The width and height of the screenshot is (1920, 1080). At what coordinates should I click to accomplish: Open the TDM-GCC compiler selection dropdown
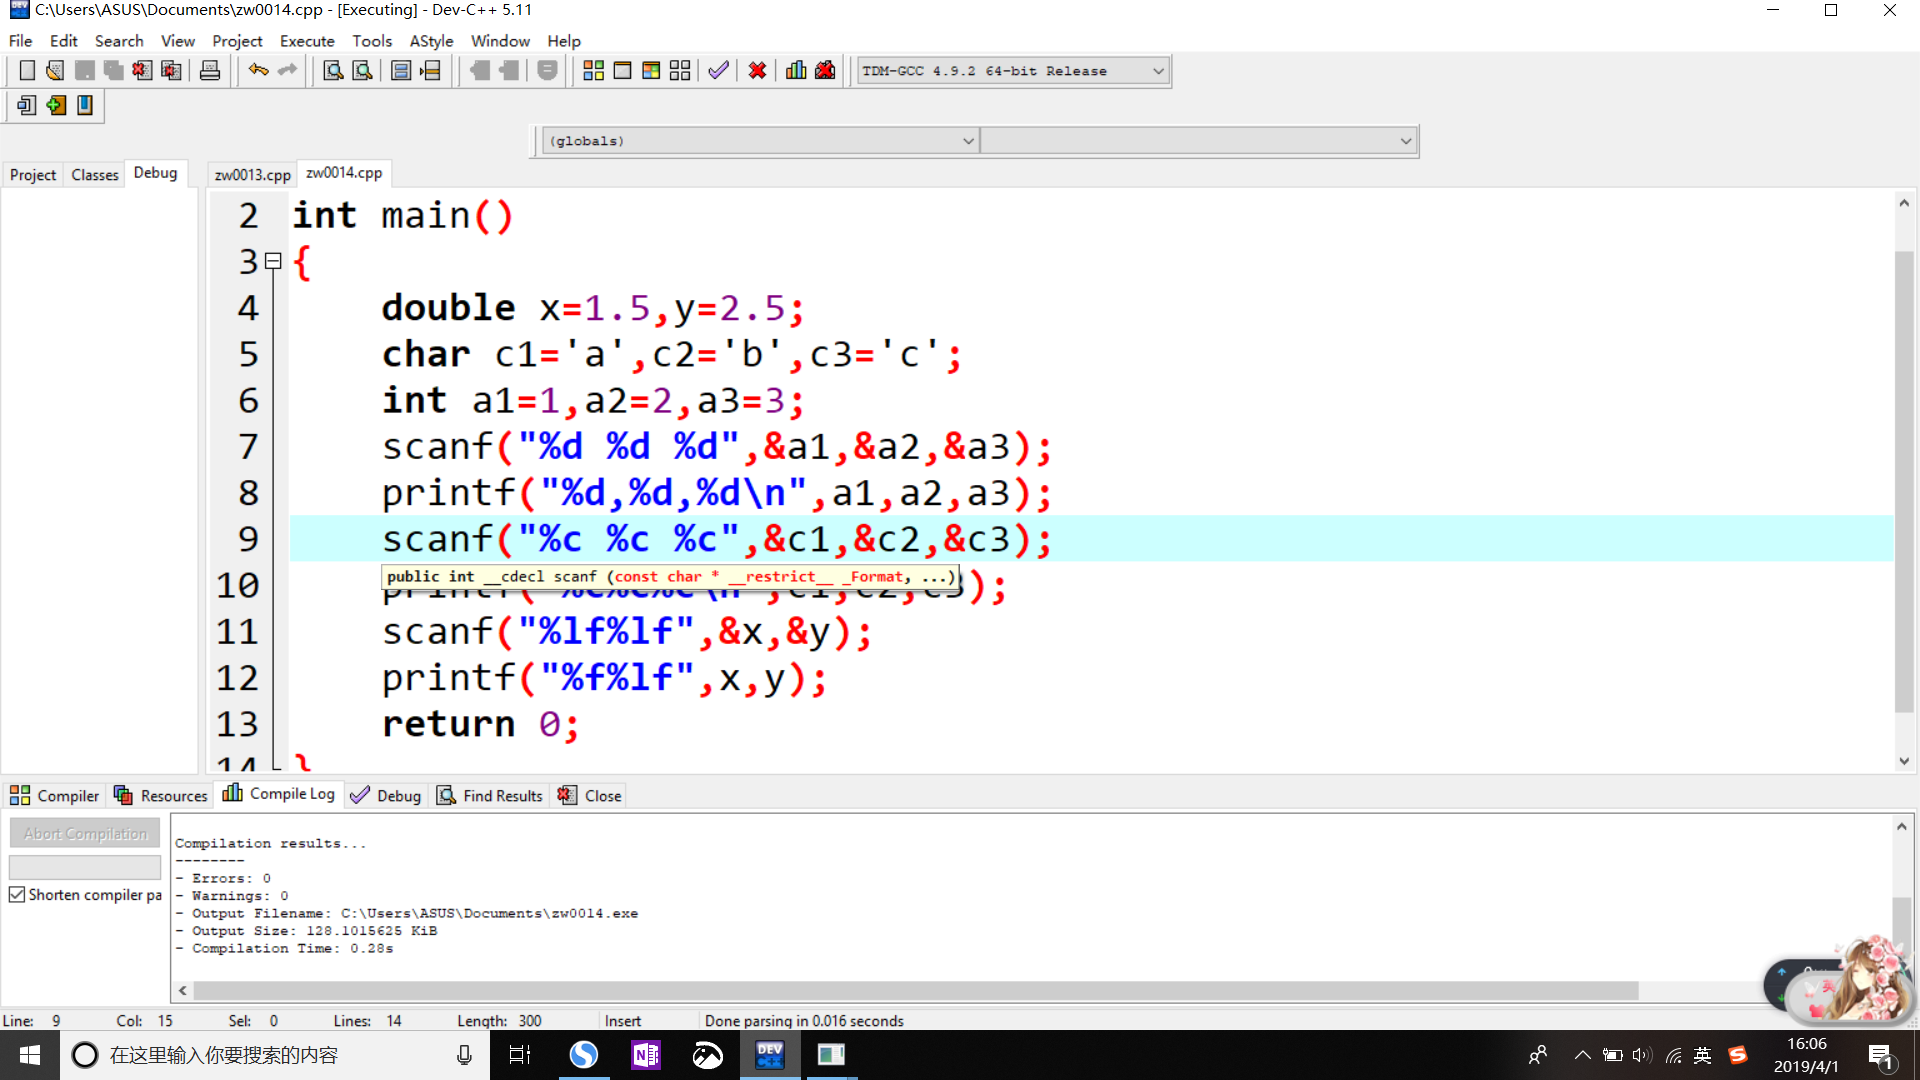click(1158, 71)
